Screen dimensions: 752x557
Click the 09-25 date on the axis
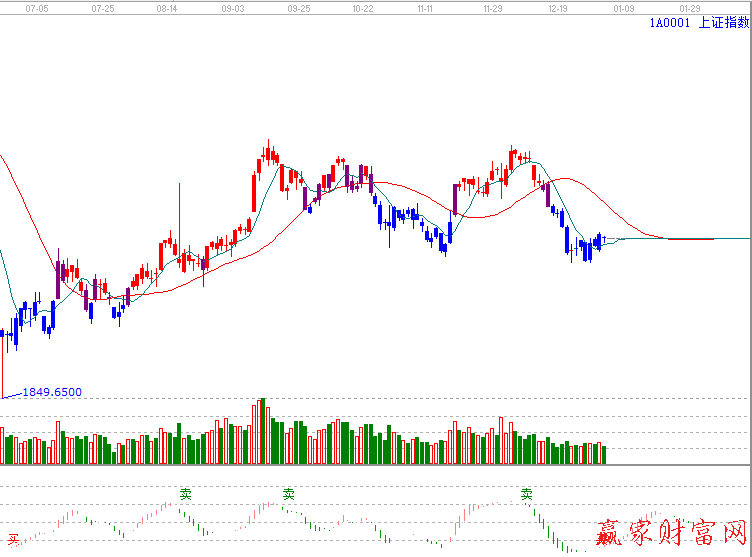point(298,7)
